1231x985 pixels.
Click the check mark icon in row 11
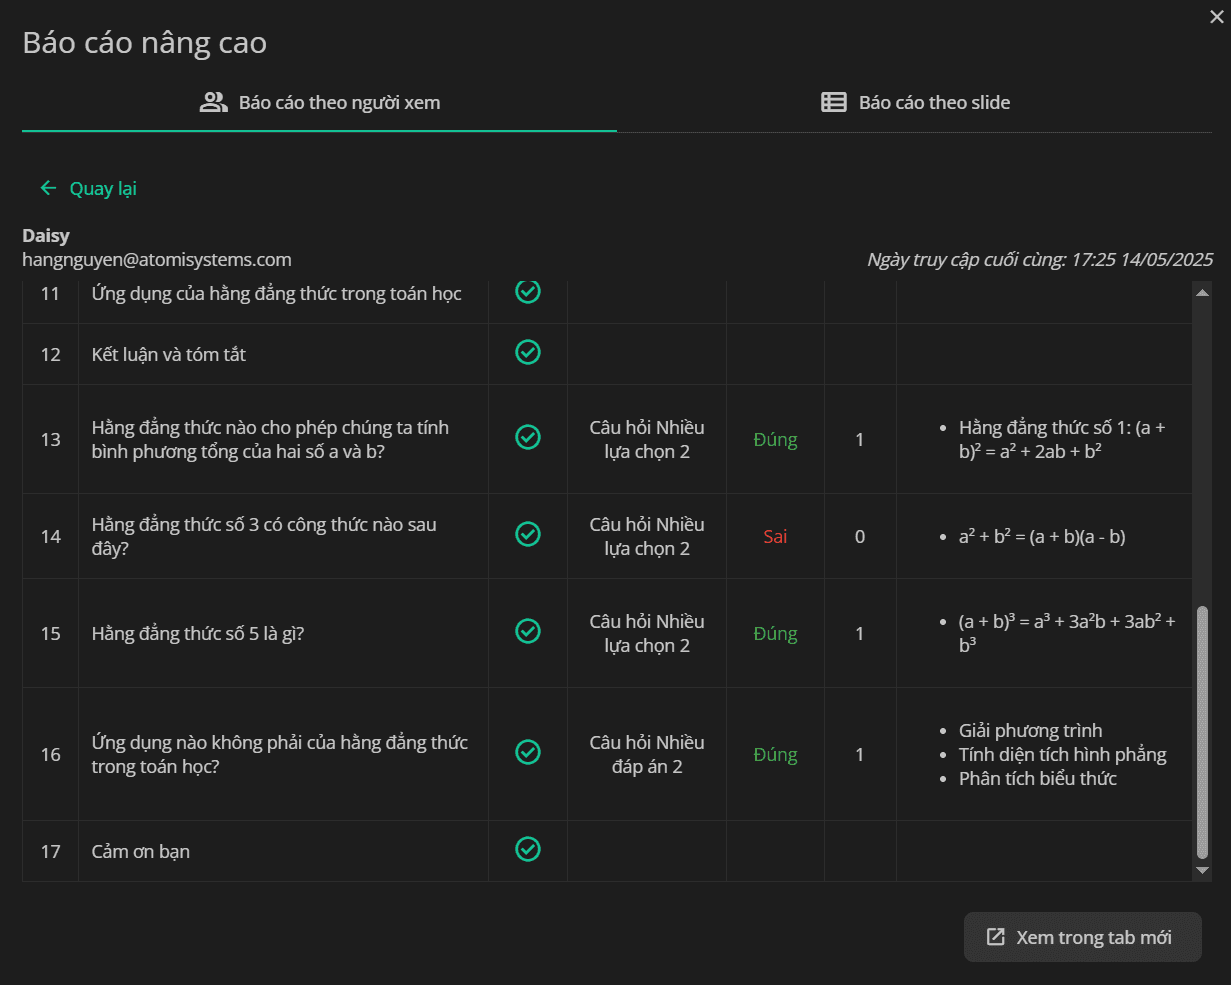coord(528,291)
